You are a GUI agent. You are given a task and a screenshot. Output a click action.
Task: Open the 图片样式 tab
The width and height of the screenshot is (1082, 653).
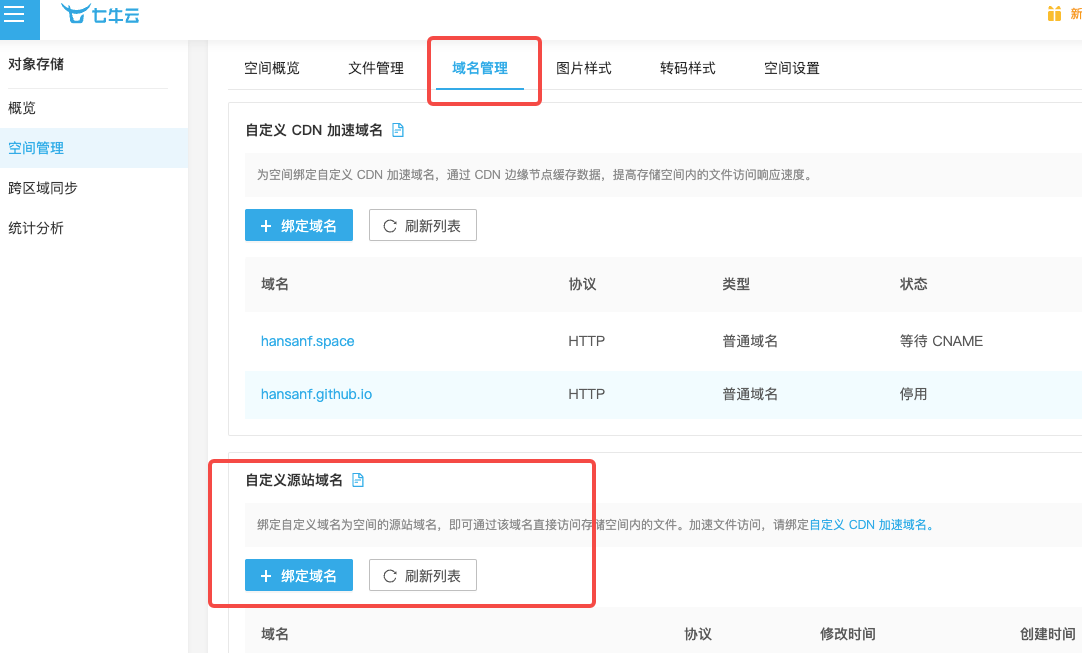[584, 68]
